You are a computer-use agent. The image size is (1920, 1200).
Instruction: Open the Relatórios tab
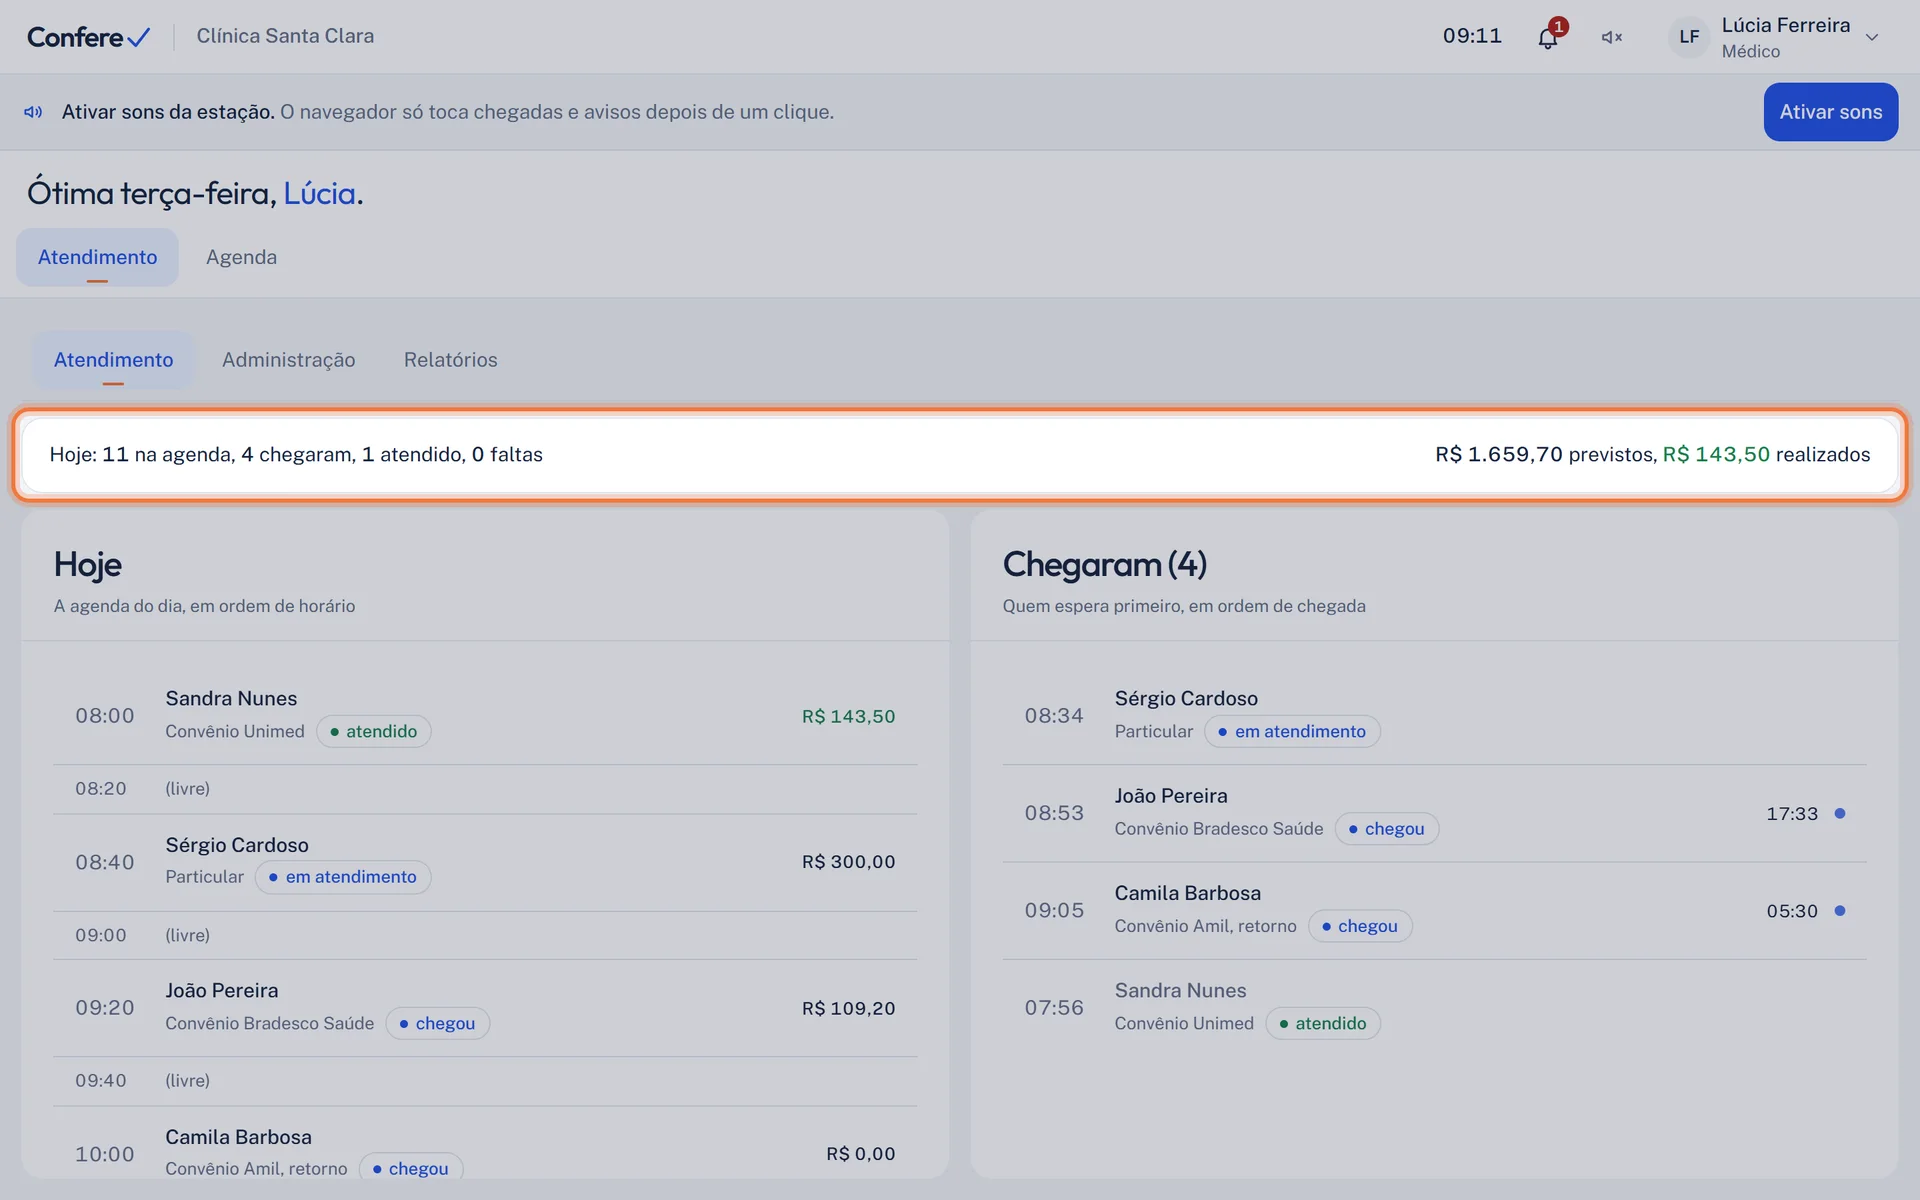click(450, 360)
